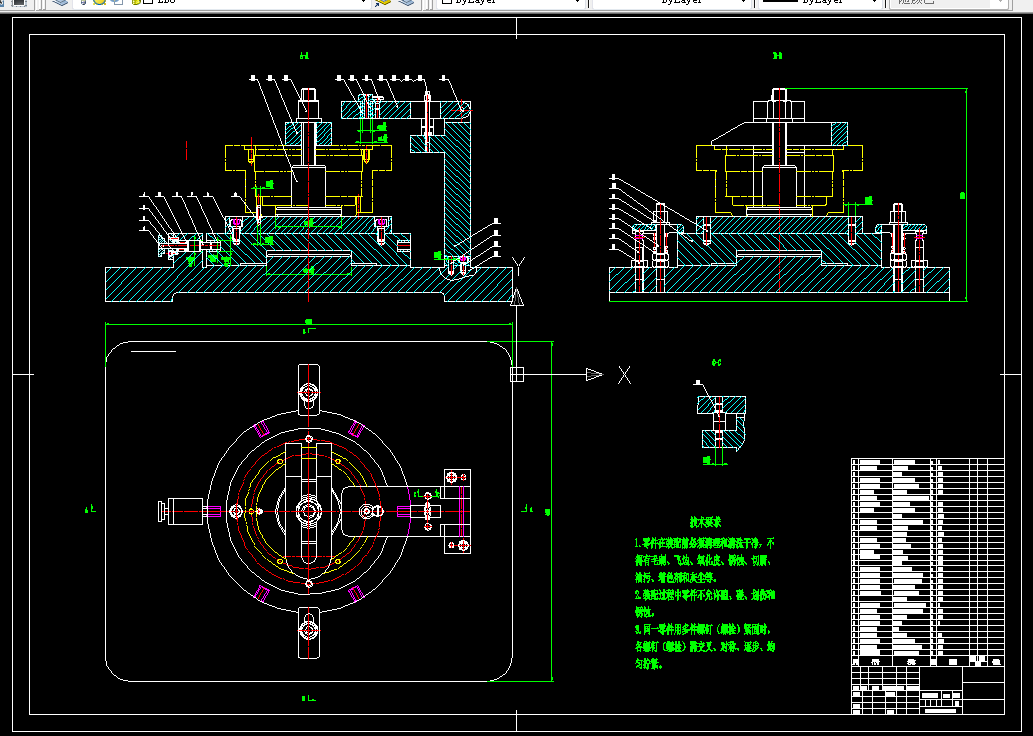Toggle the layer freeze sun icon
The width and height of the screenshot is (1033, 736).
[99, 2]
